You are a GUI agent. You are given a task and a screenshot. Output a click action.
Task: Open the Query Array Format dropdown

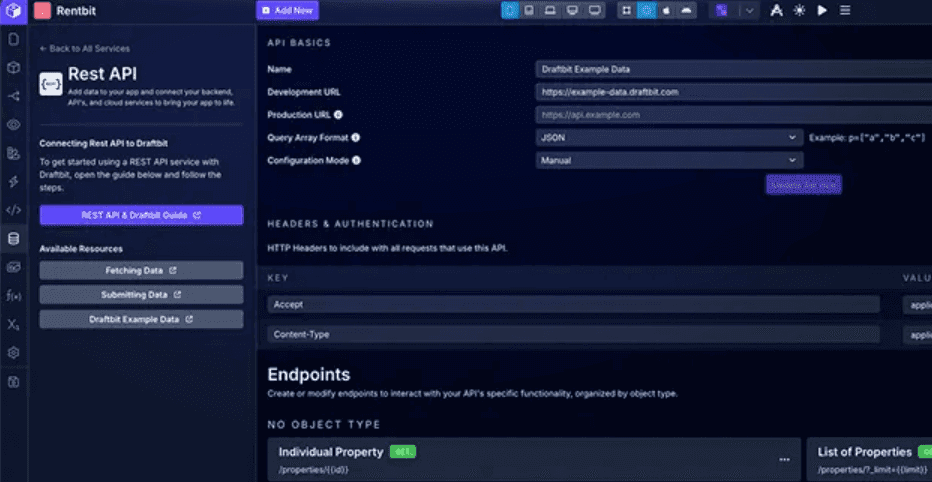click(669, 137)
